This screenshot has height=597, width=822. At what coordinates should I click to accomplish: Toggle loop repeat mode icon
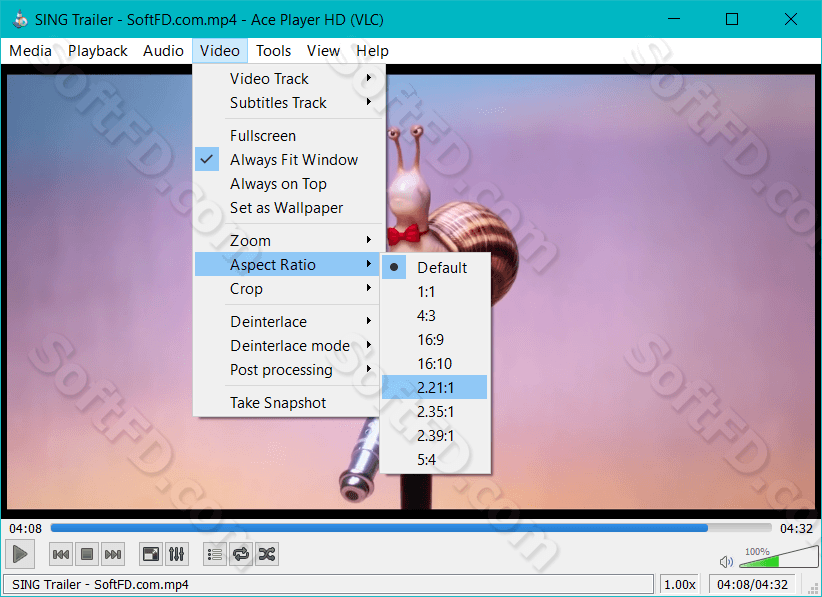tap(241, 555)
